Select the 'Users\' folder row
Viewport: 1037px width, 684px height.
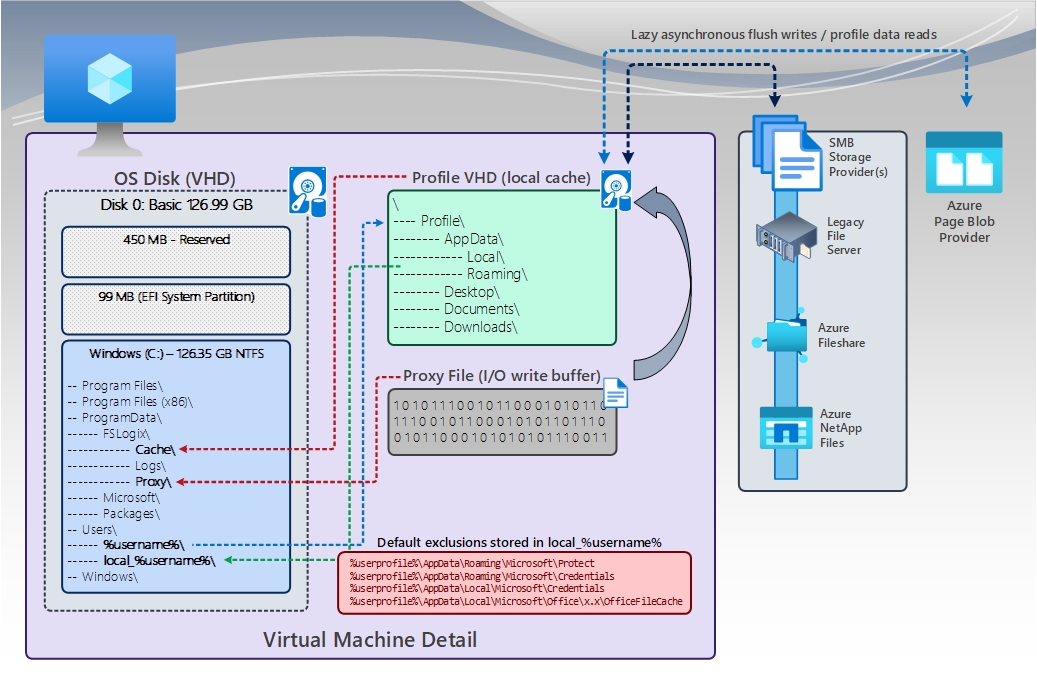(x=92, y=529)
